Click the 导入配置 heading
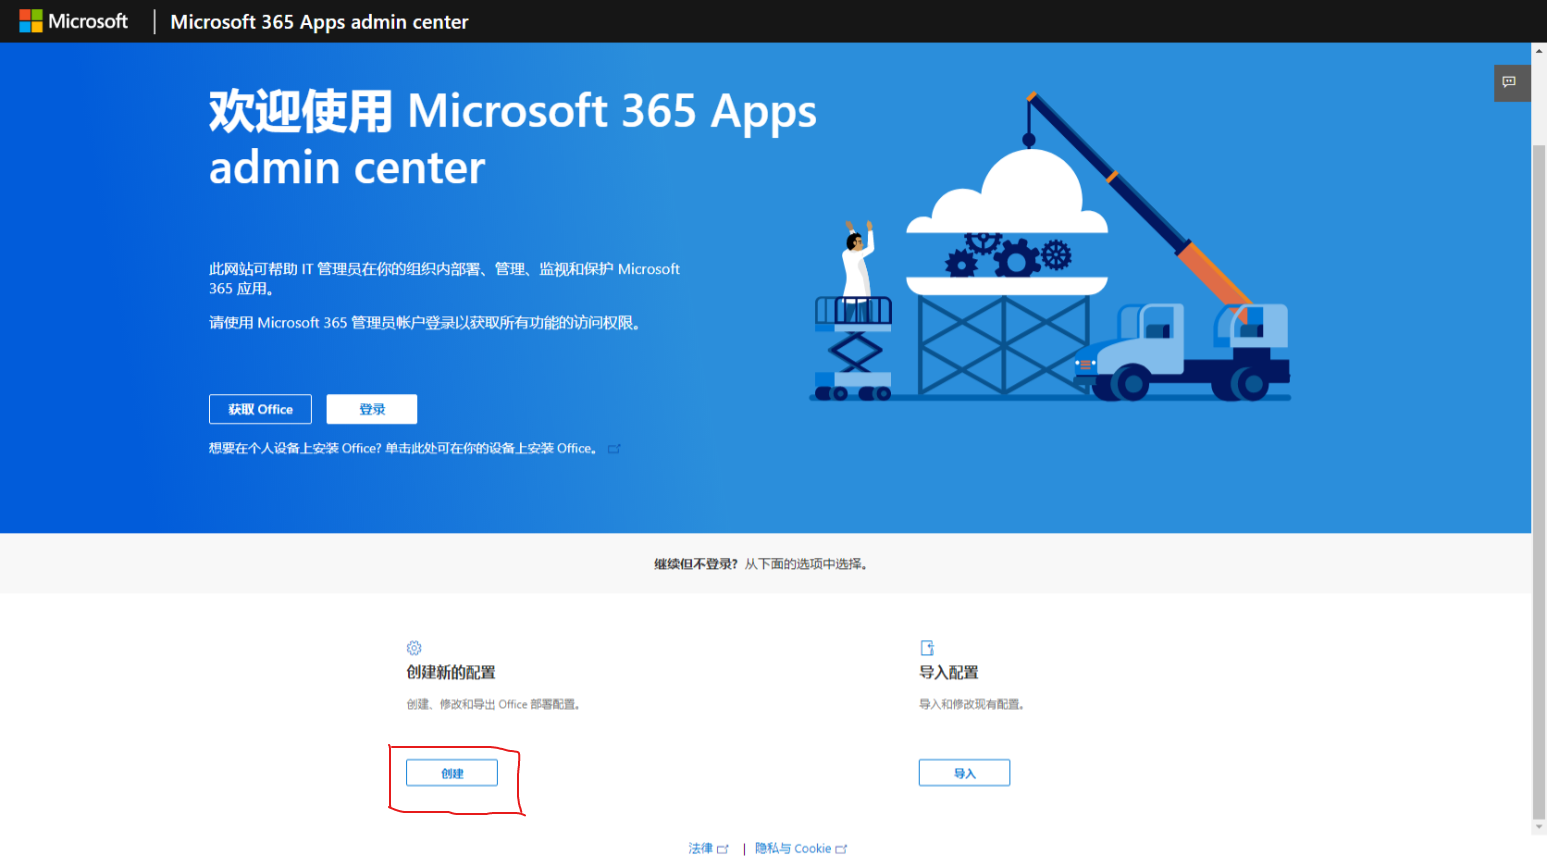 (x=949, y=672)
